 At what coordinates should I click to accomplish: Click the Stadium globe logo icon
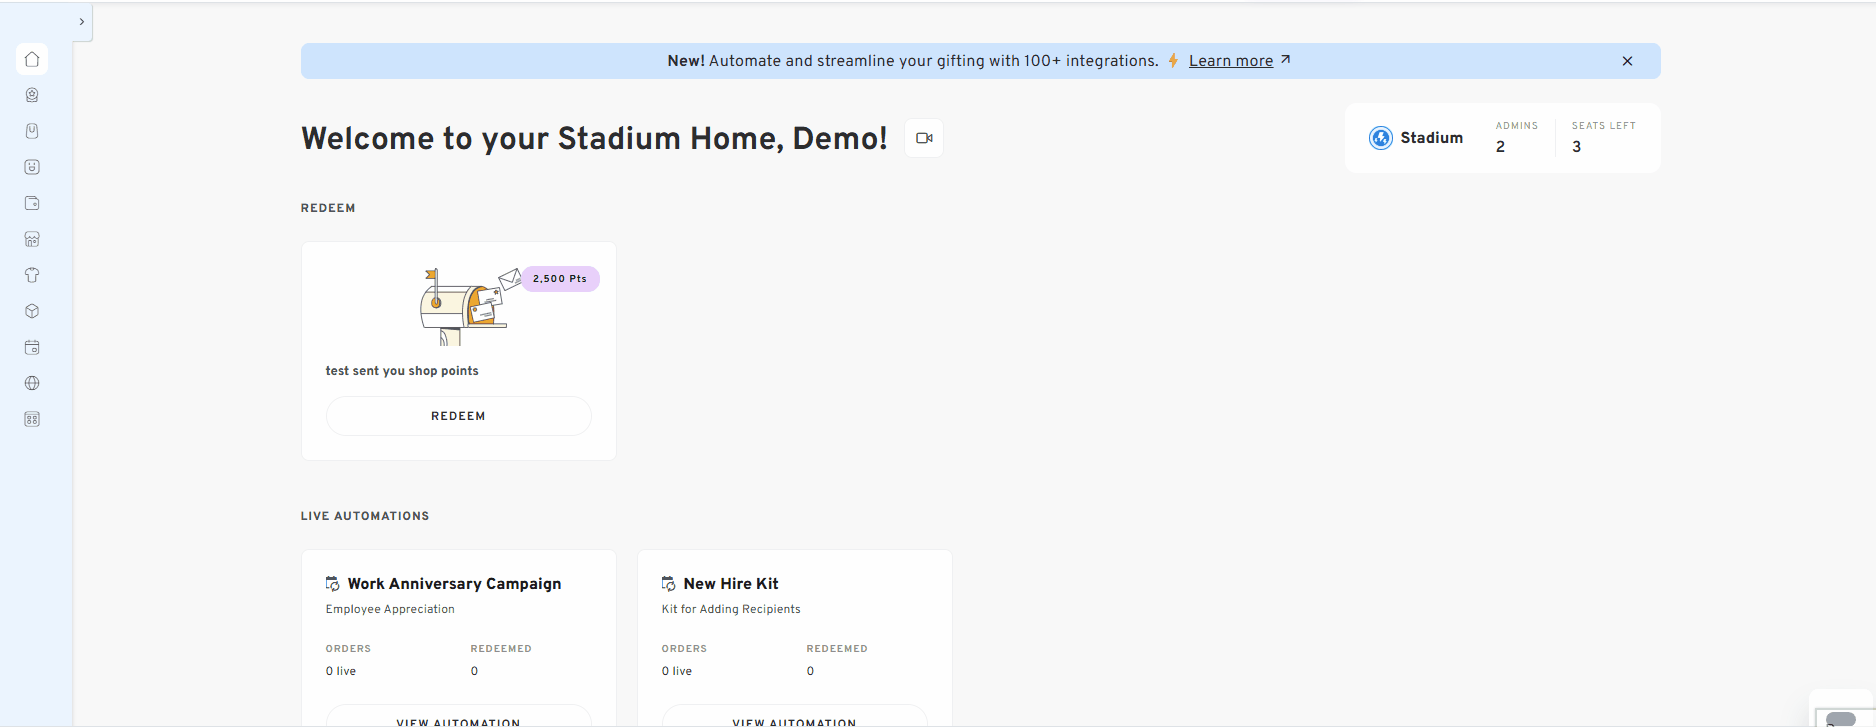(x=1381, y=138)
